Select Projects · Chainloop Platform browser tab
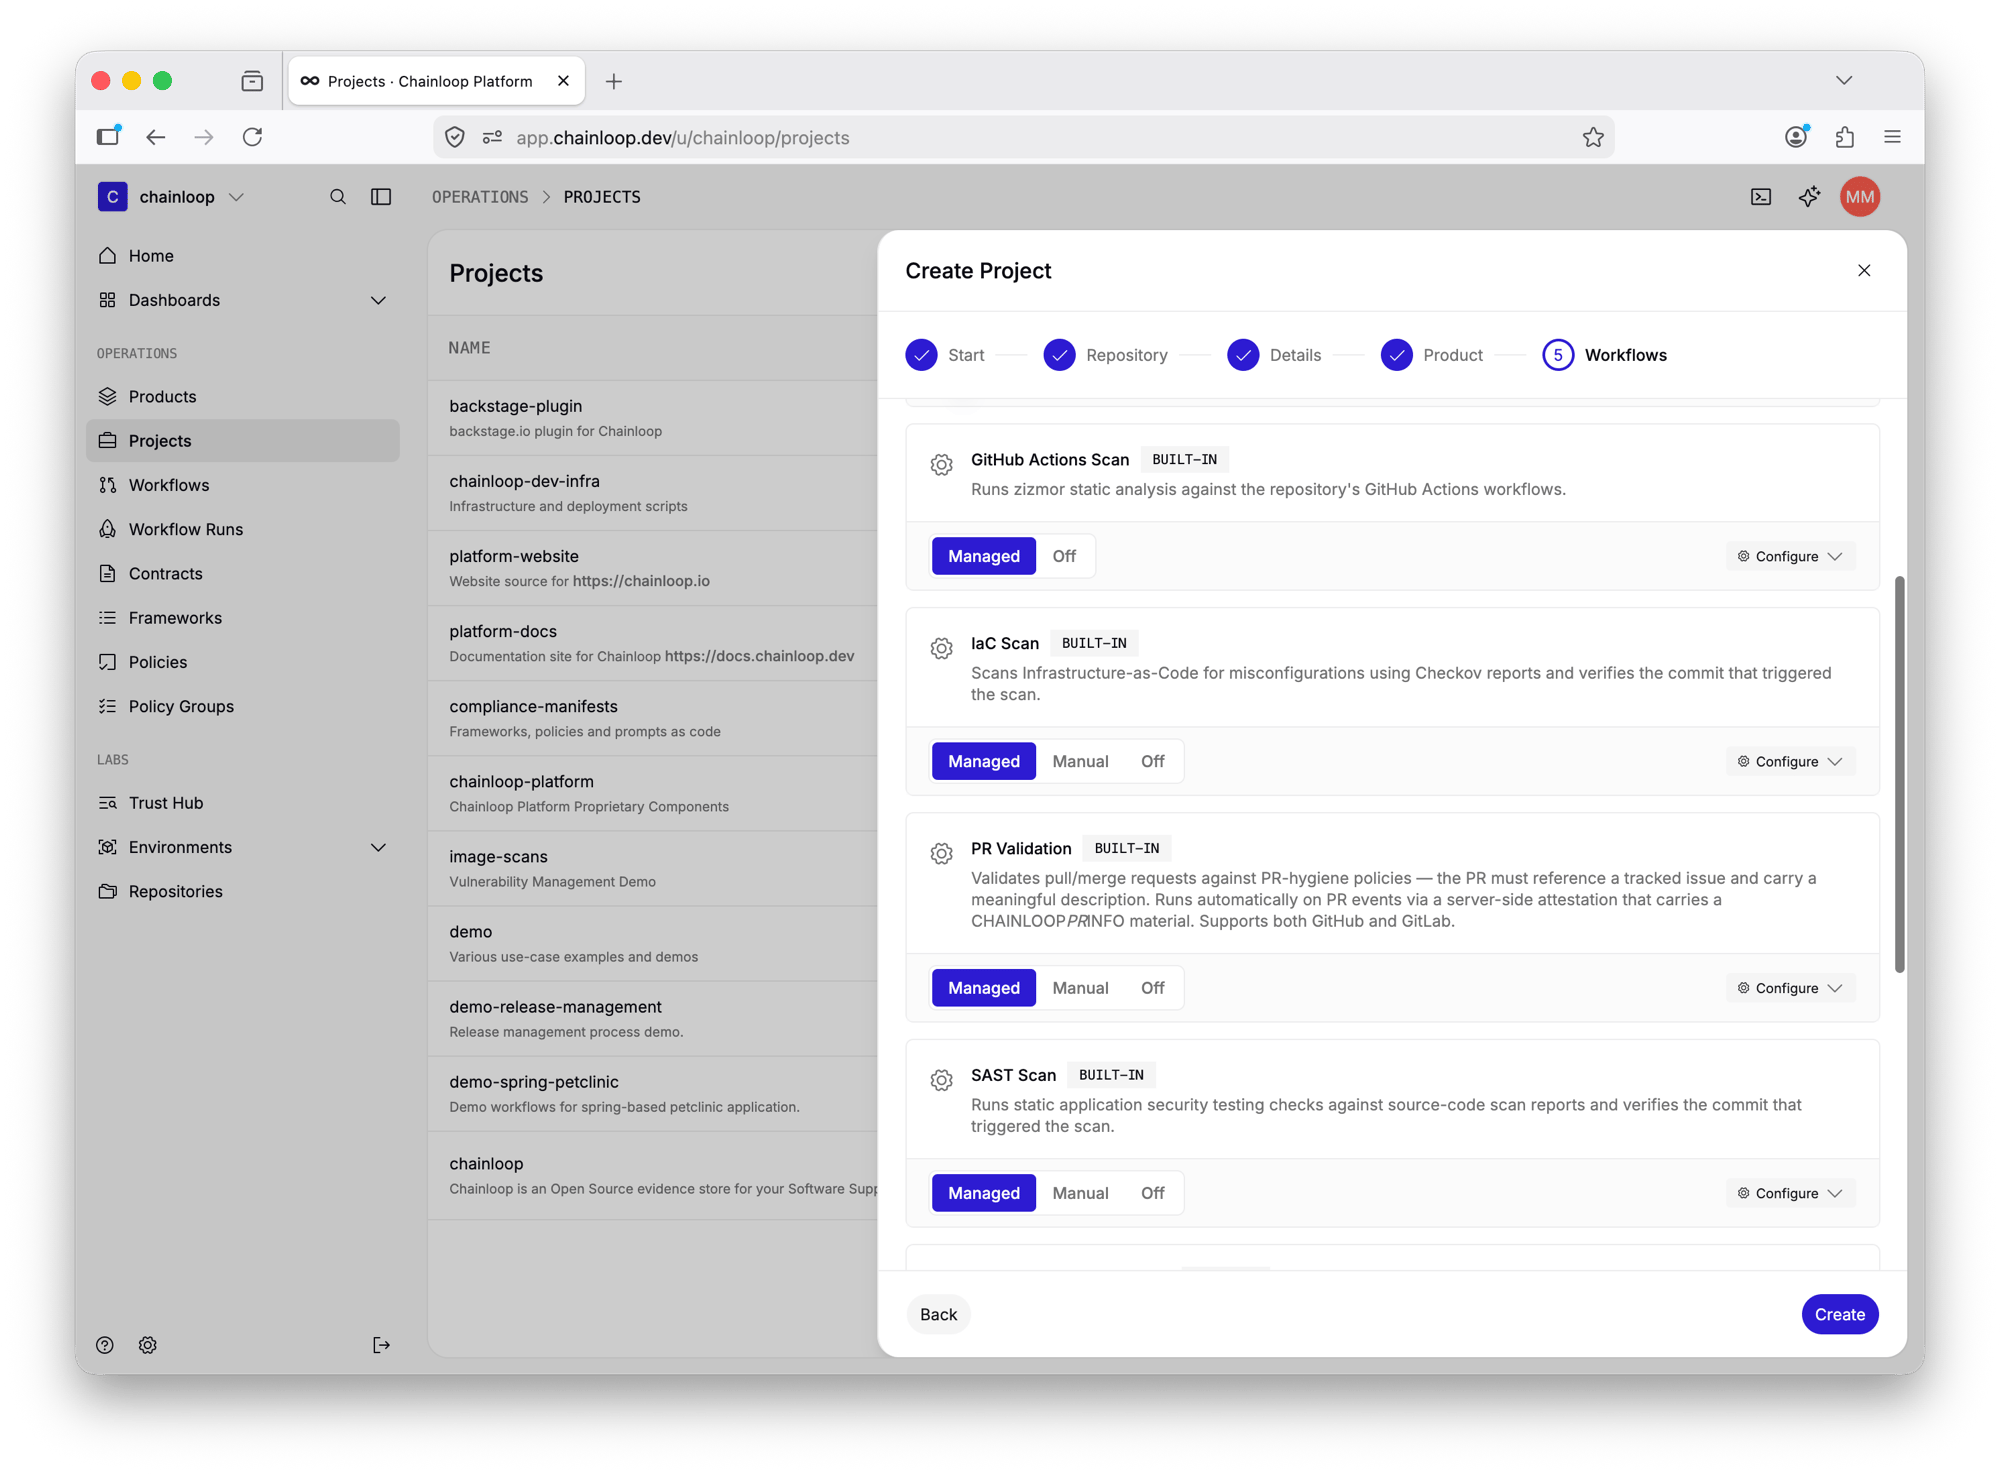The width and height of the screenshot is (2000, 1474). coord(436,81)
